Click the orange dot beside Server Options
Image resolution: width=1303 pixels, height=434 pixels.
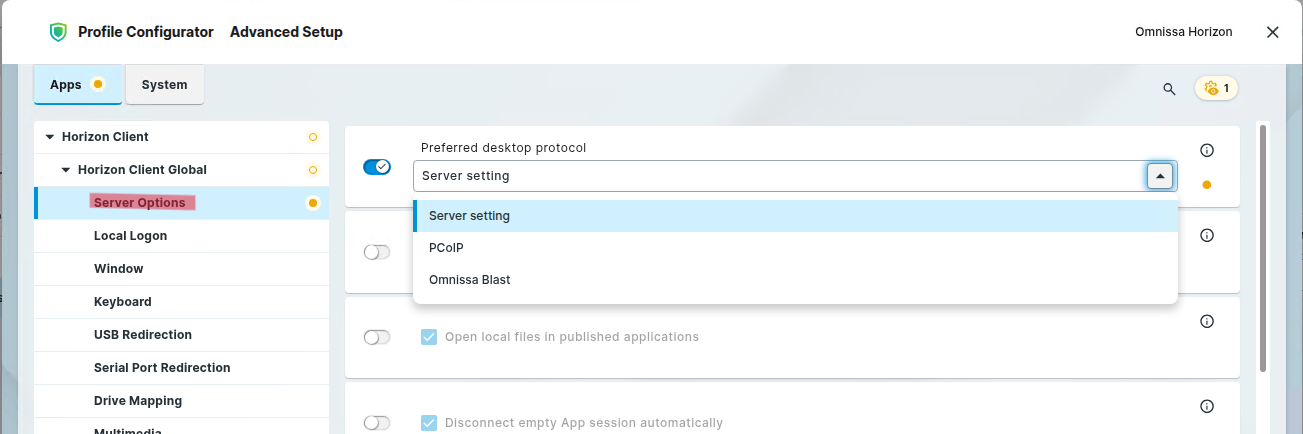313,203
